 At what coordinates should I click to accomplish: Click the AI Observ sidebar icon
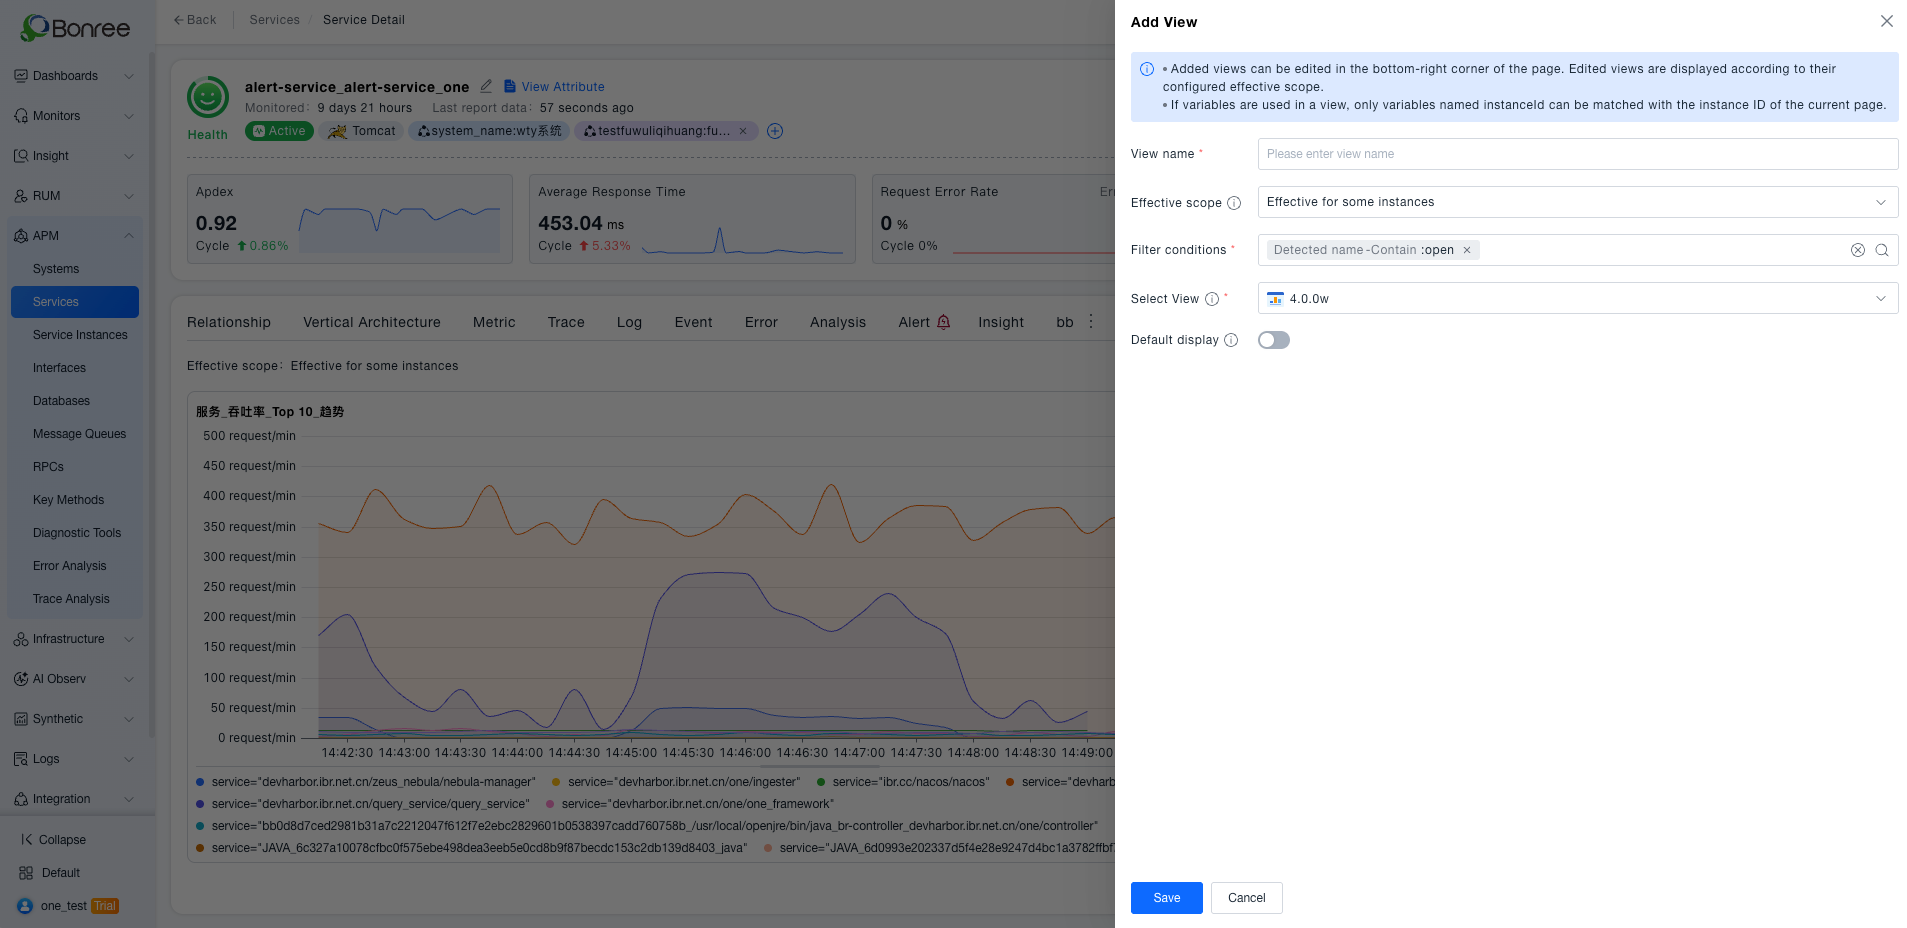click(21, 679)
